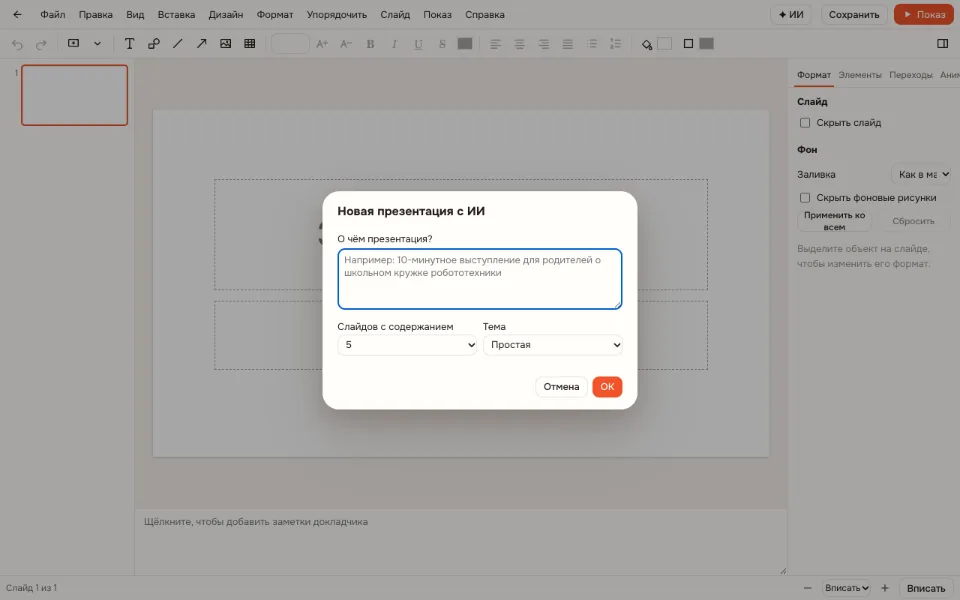Click the О чём презентация text field
960x600 pixels.
pyautogui.click(x=480, y=279)
